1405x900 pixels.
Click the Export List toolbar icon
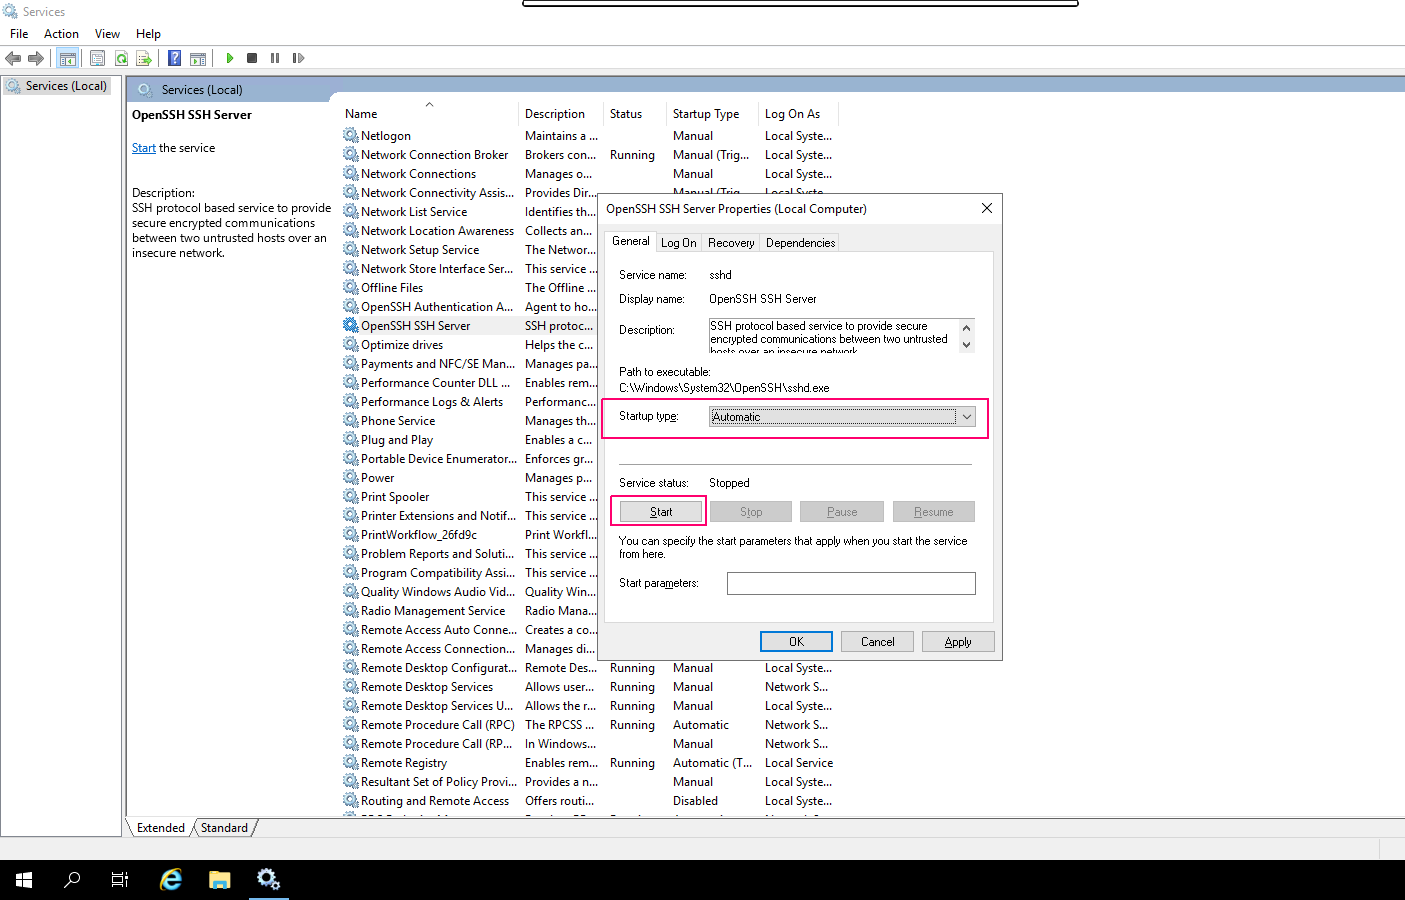point(144,58)
